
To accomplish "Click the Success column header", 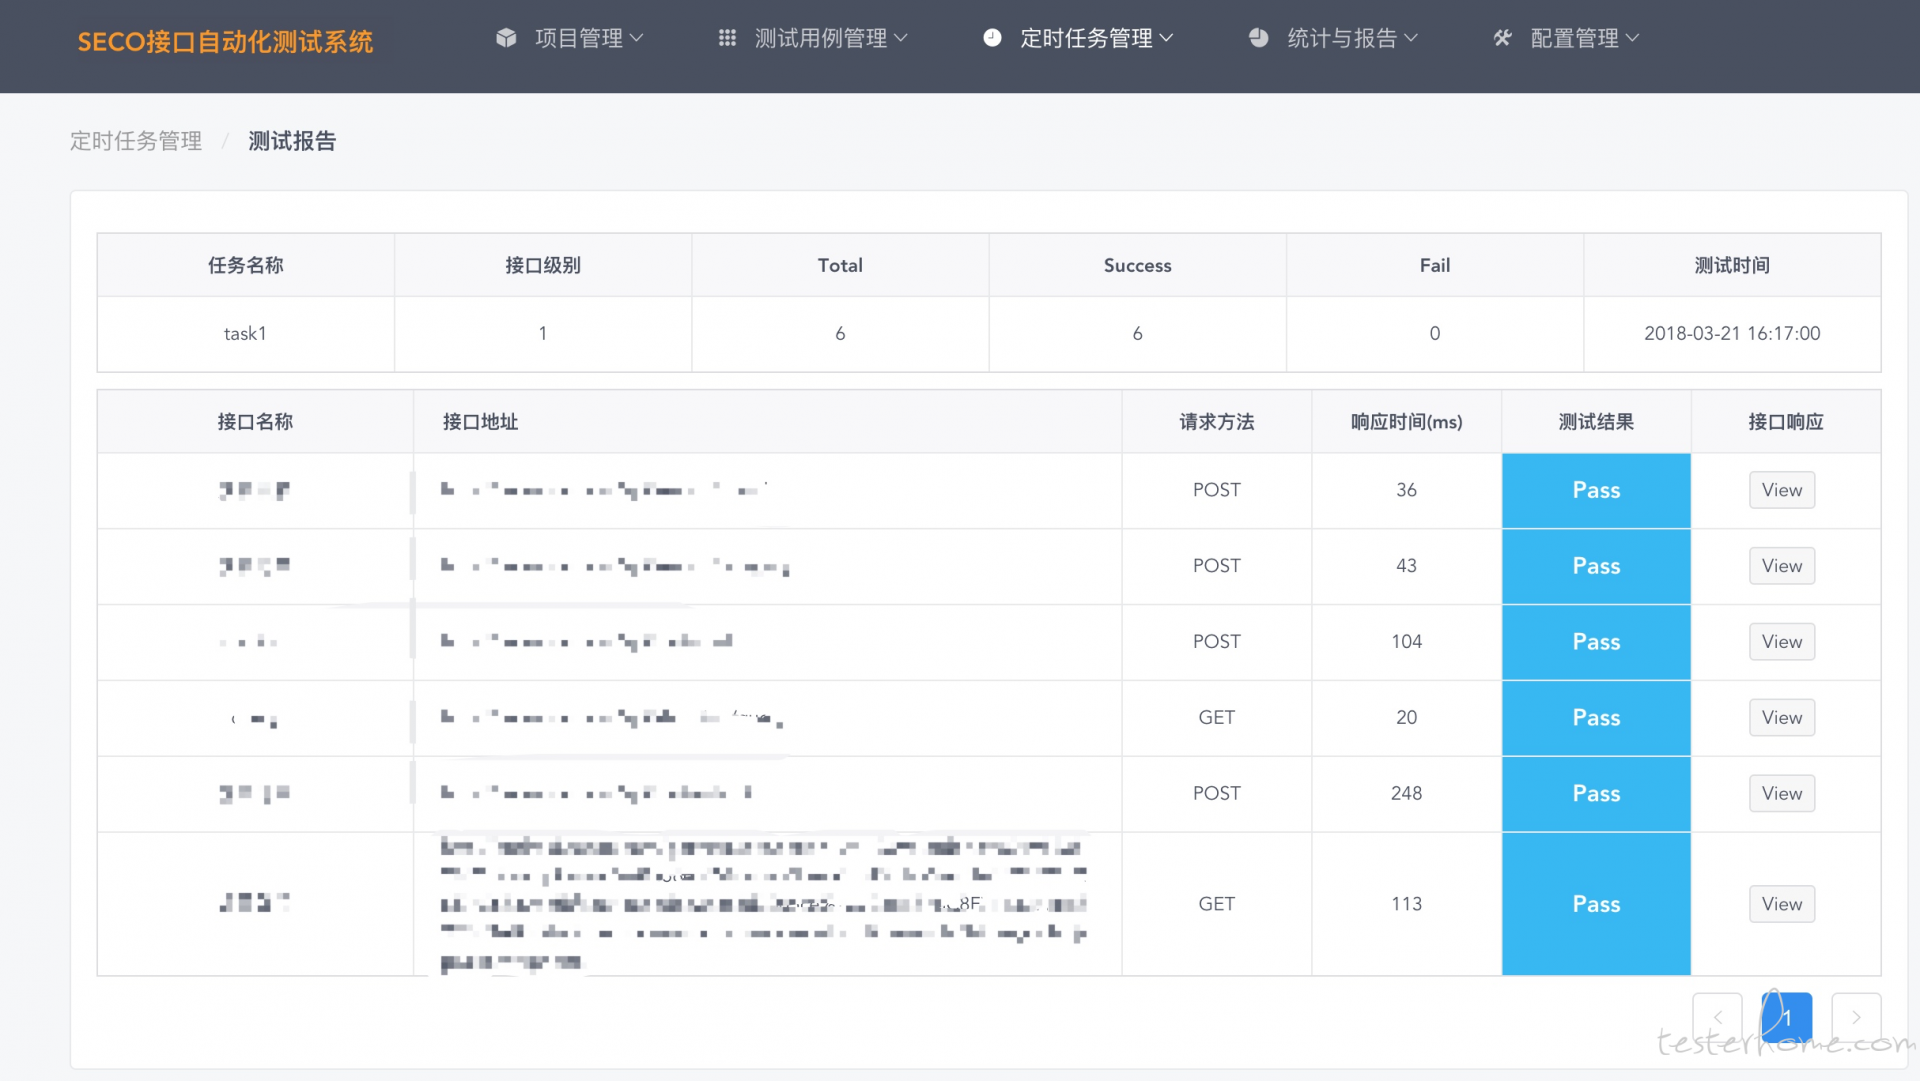I will pos(1137,265).
